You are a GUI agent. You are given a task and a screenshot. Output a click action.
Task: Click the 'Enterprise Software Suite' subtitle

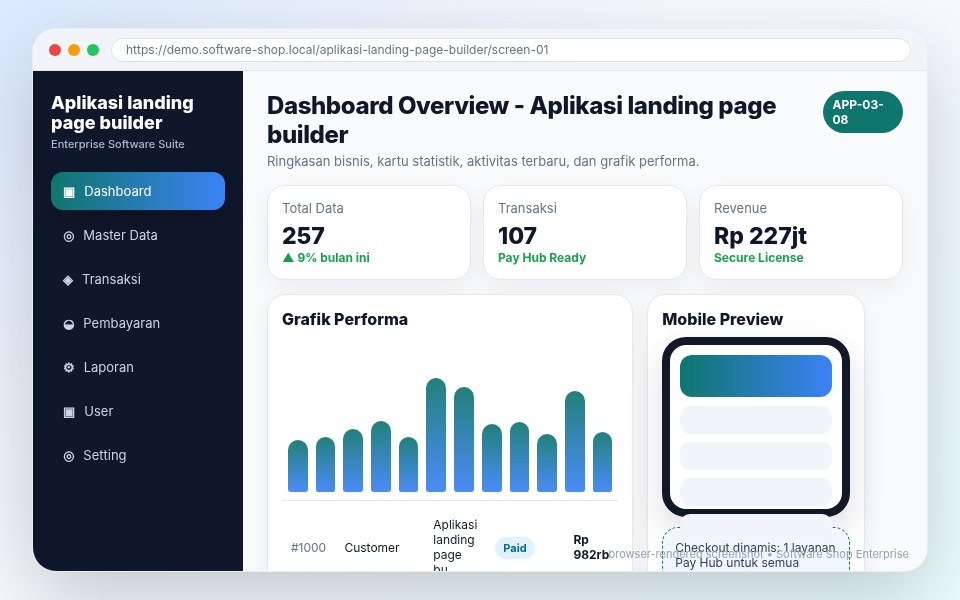118,144
